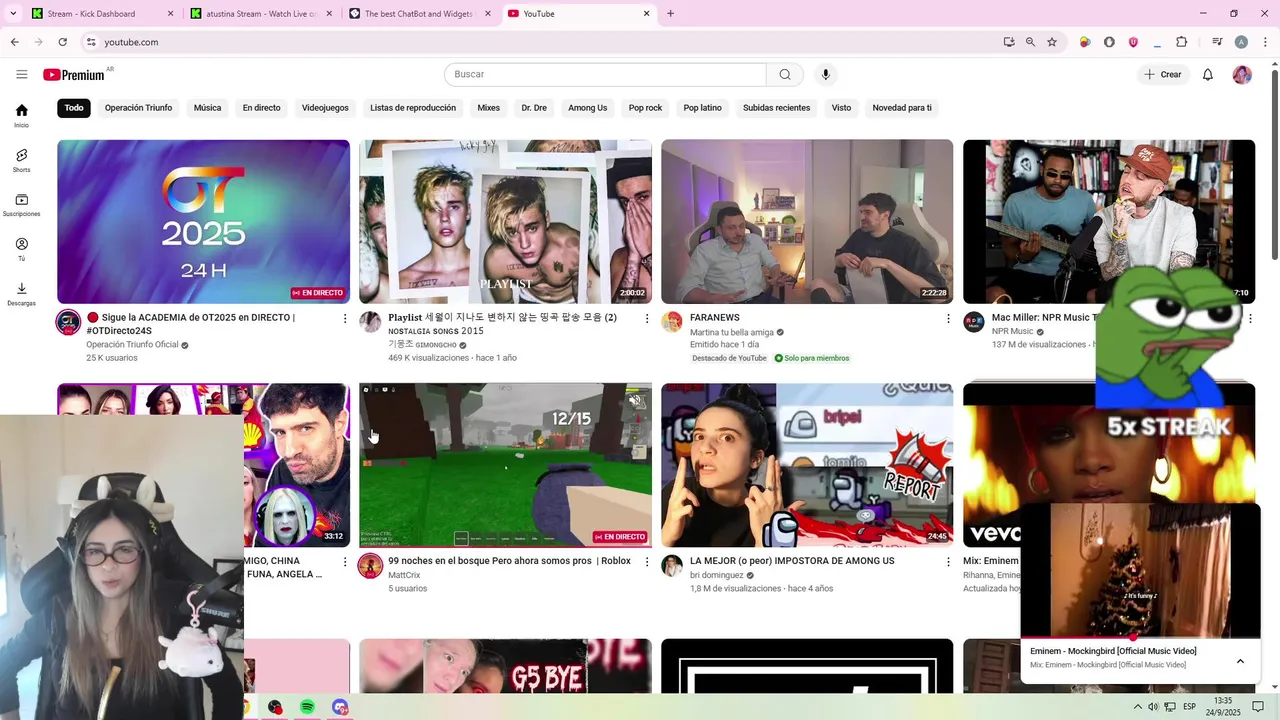
Task: Open Windows notification center icon
Action: 1259,707
